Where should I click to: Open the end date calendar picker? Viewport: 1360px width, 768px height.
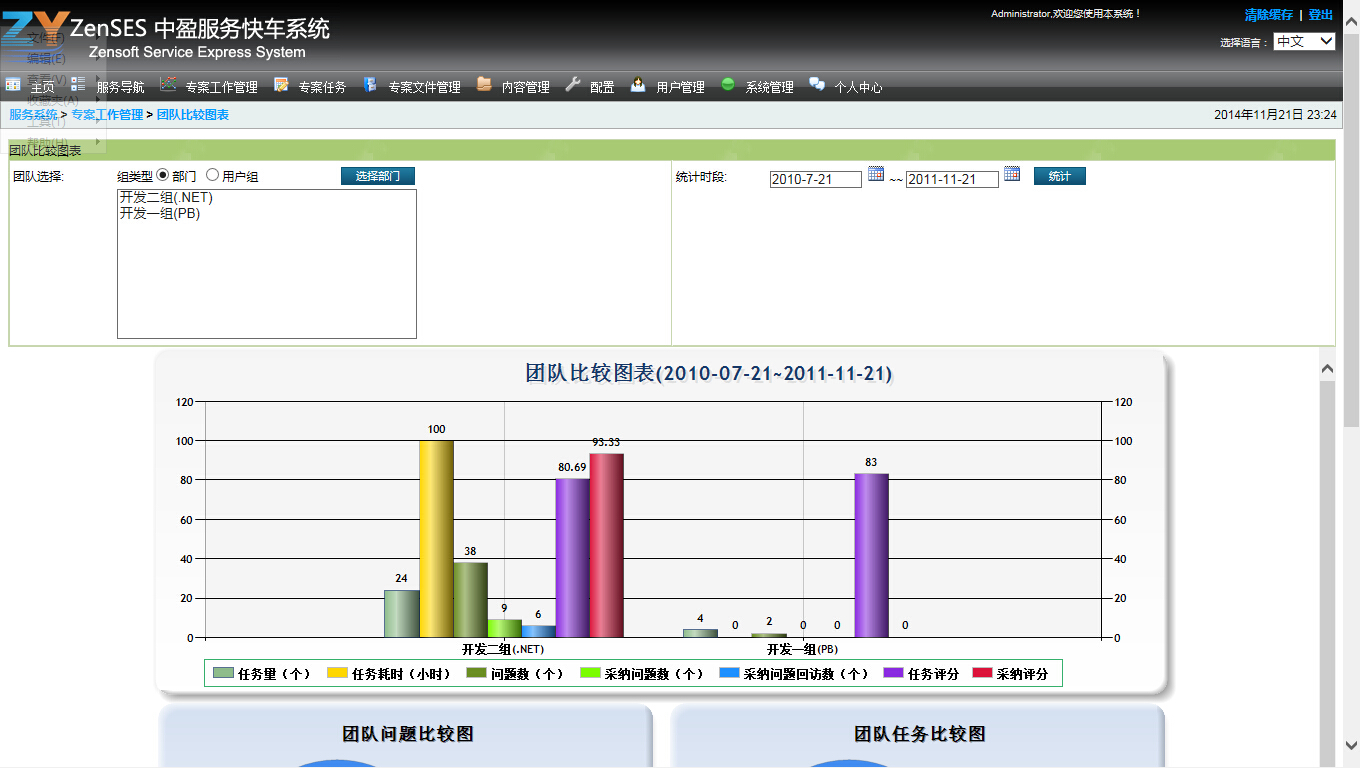coord(1012,174)
